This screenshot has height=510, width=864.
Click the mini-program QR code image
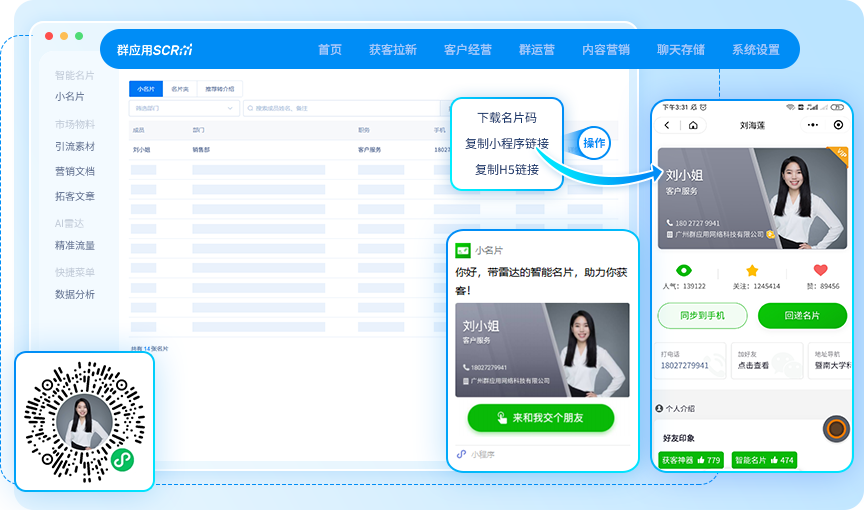coord(84,420)
